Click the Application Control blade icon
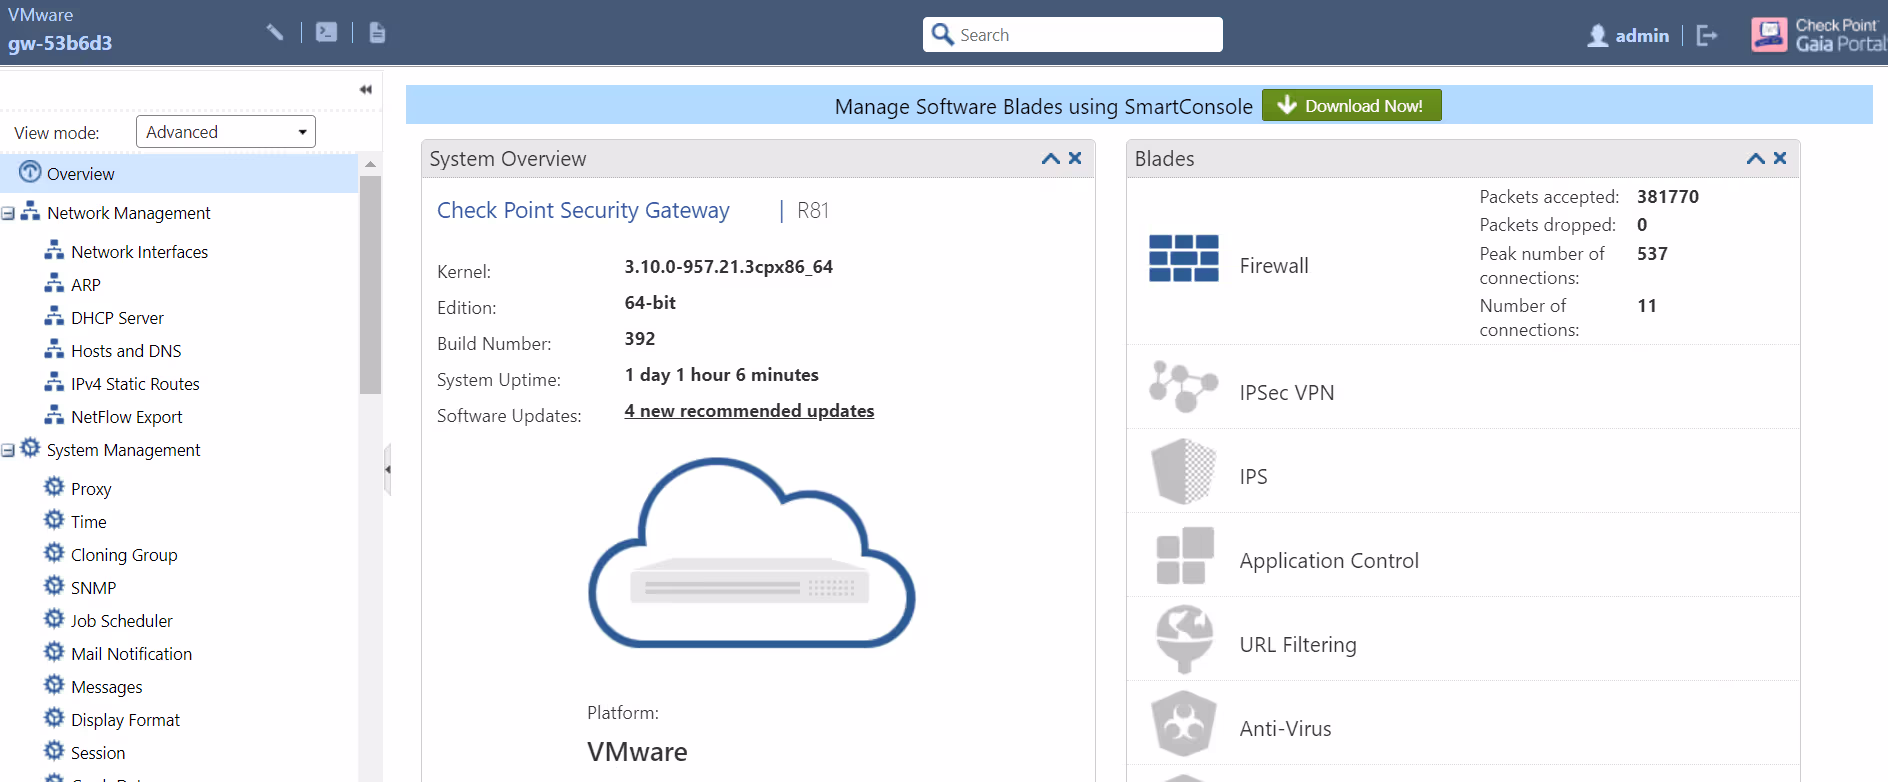Image resolution: width=1888 pixels, height=782 pixels. [1185, 555]
